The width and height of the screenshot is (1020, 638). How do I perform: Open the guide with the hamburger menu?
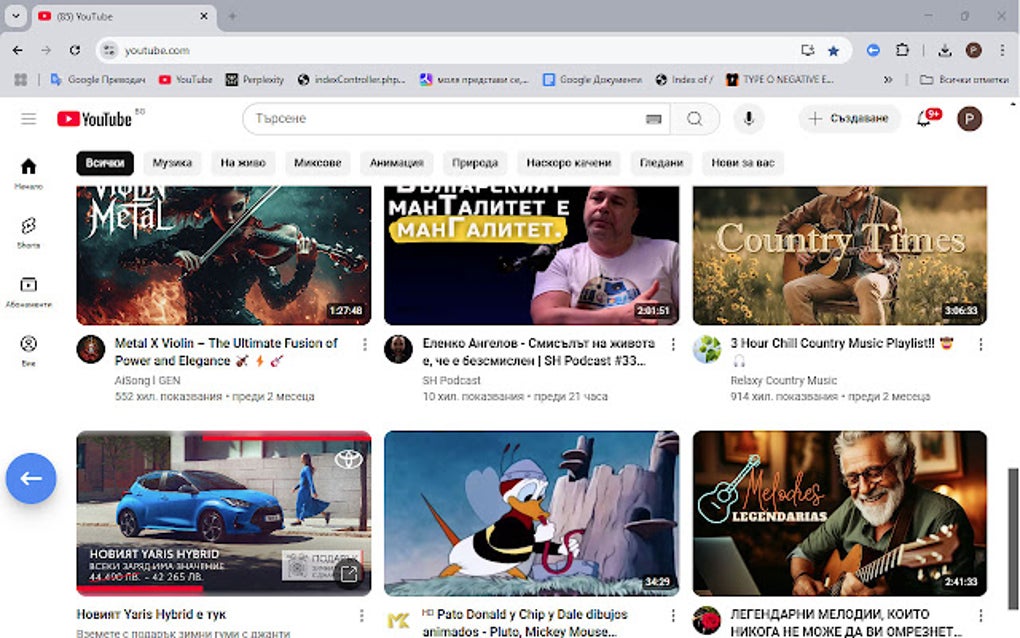coord(28,118)
